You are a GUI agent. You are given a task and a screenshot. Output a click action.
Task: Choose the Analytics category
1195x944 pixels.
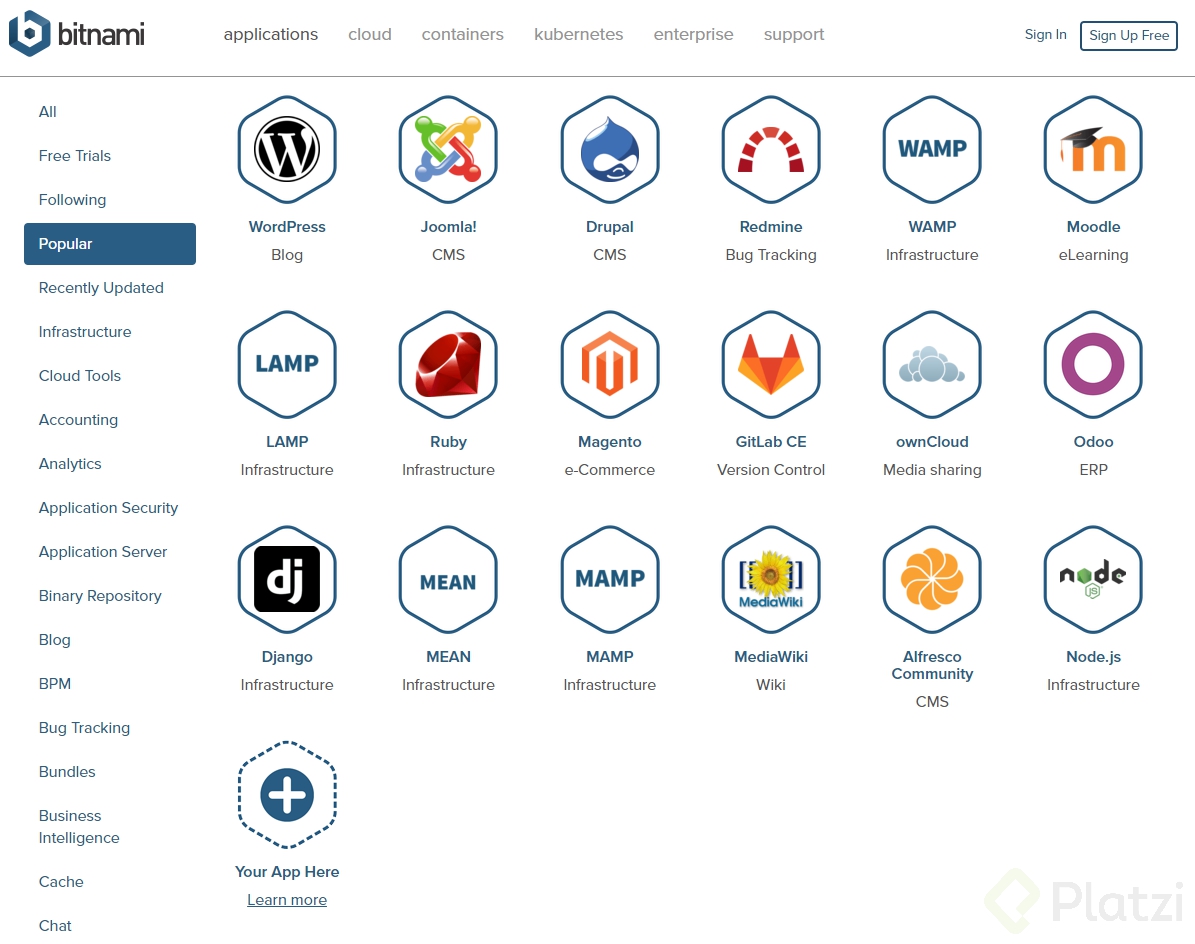(70, 464)
